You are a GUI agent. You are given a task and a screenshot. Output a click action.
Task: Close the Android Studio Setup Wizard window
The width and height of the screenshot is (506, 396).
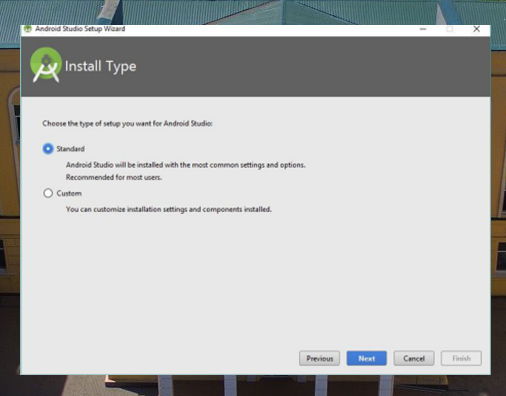477,29
